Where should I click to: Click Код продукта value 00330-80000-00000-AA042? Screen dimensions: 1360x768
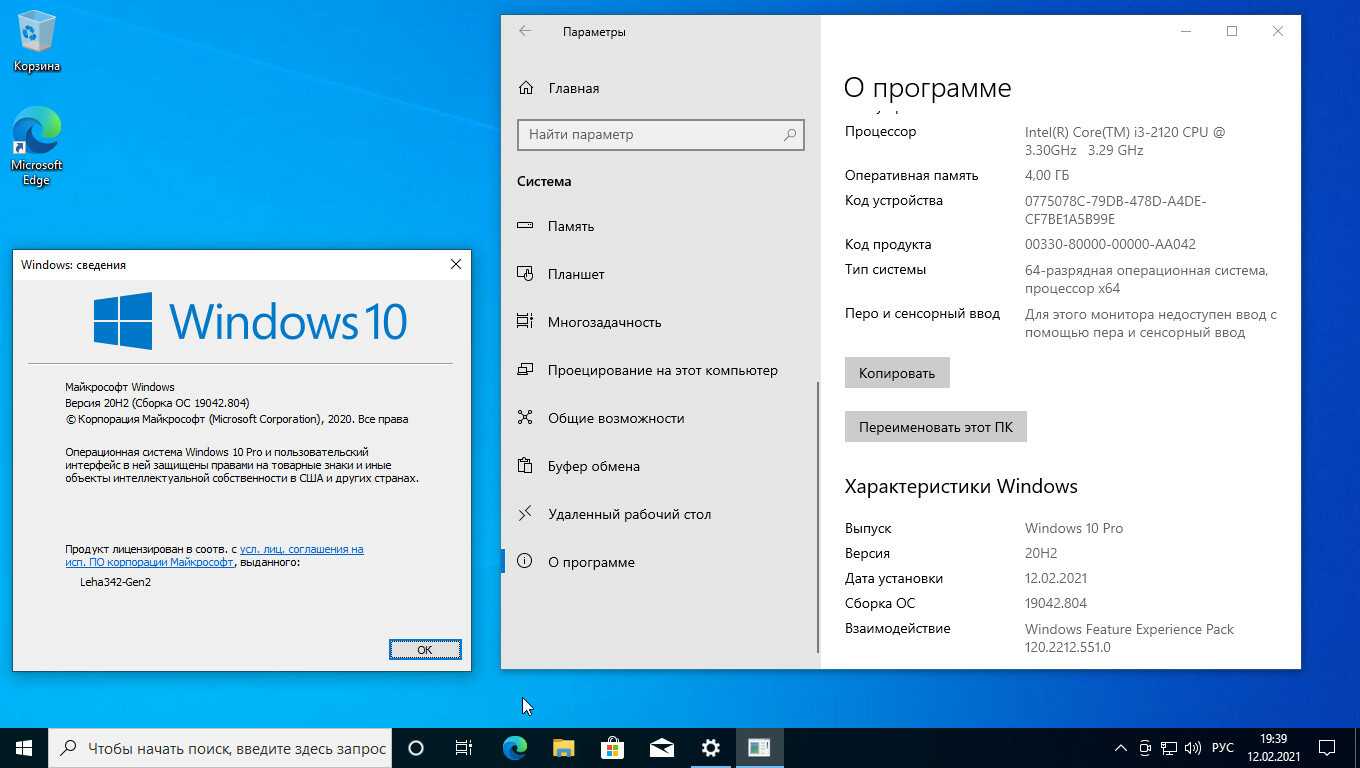(1110, 244)
